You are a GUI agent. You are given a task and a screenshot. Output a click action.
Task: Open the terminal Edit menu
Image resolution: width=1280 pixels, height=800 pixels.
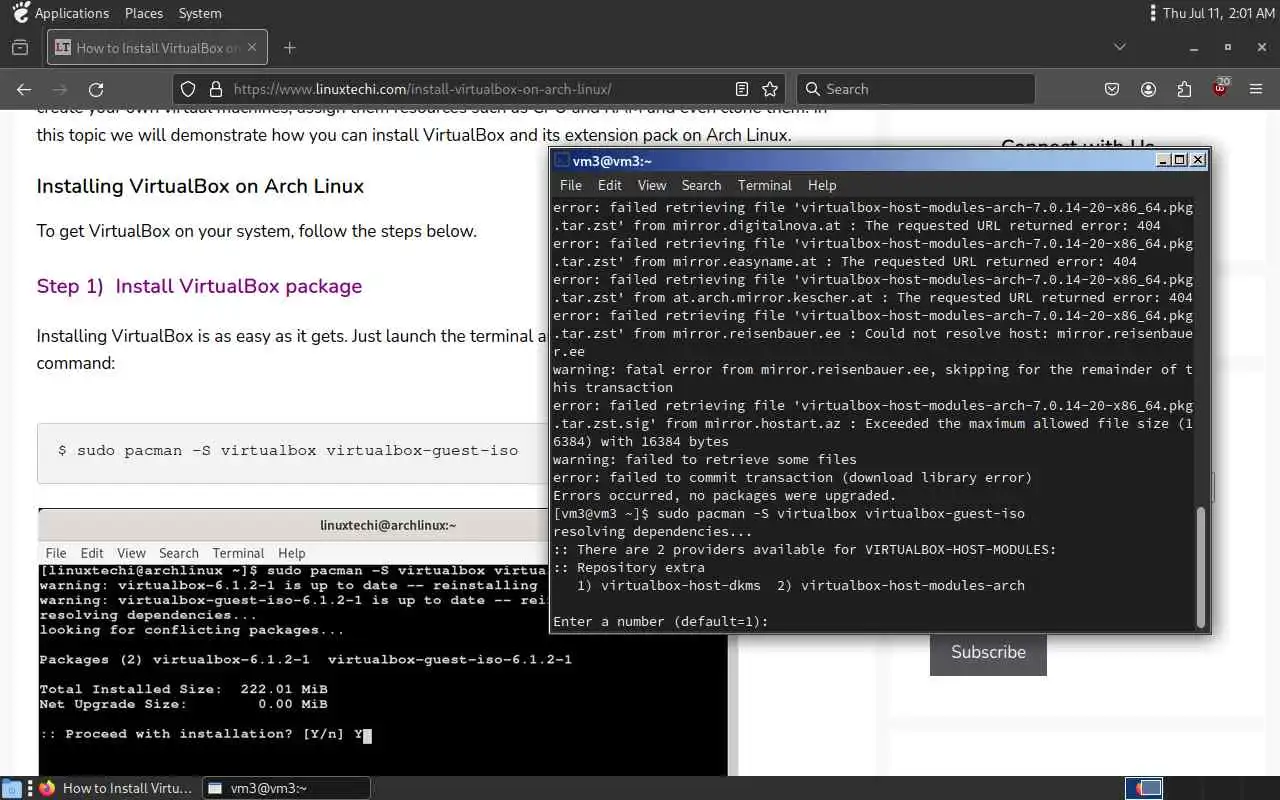pos(610,185)
